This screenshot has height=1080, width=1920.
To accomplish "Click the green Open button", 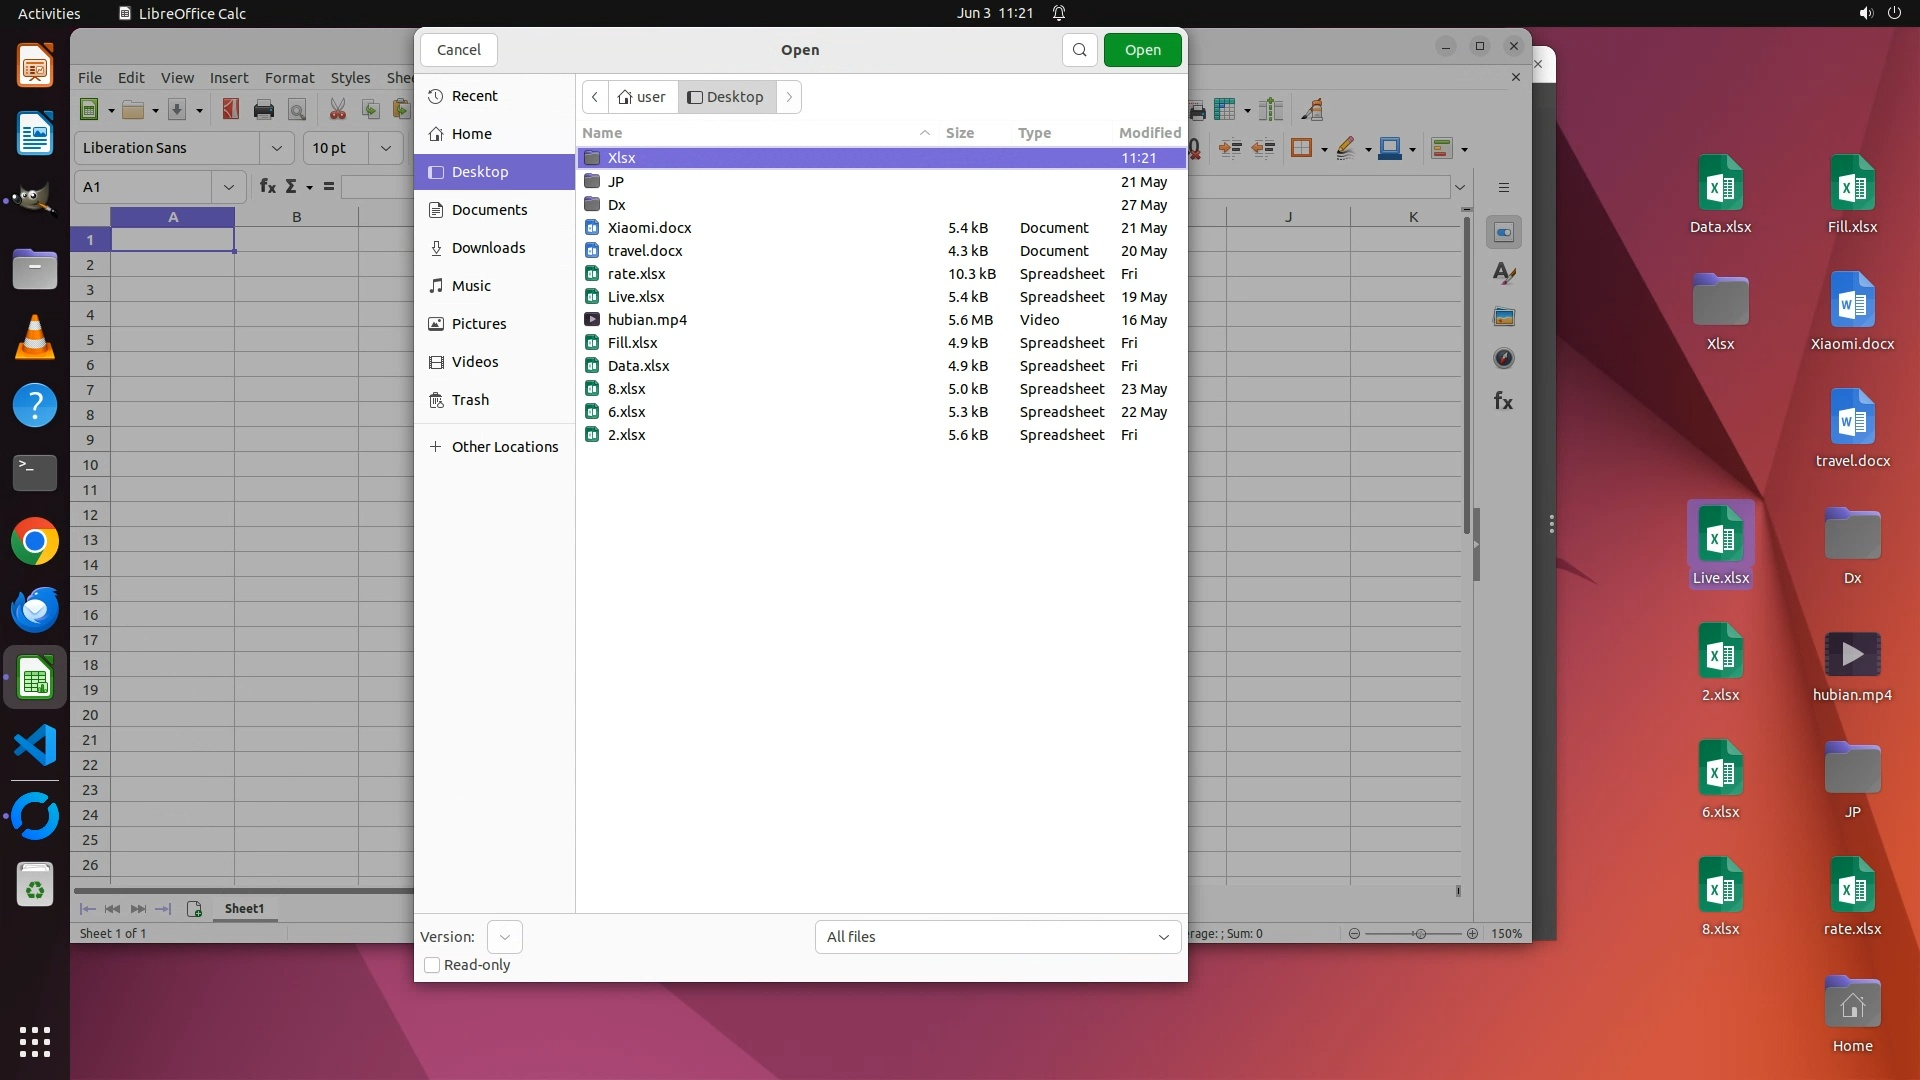I will pos(1142,50).
